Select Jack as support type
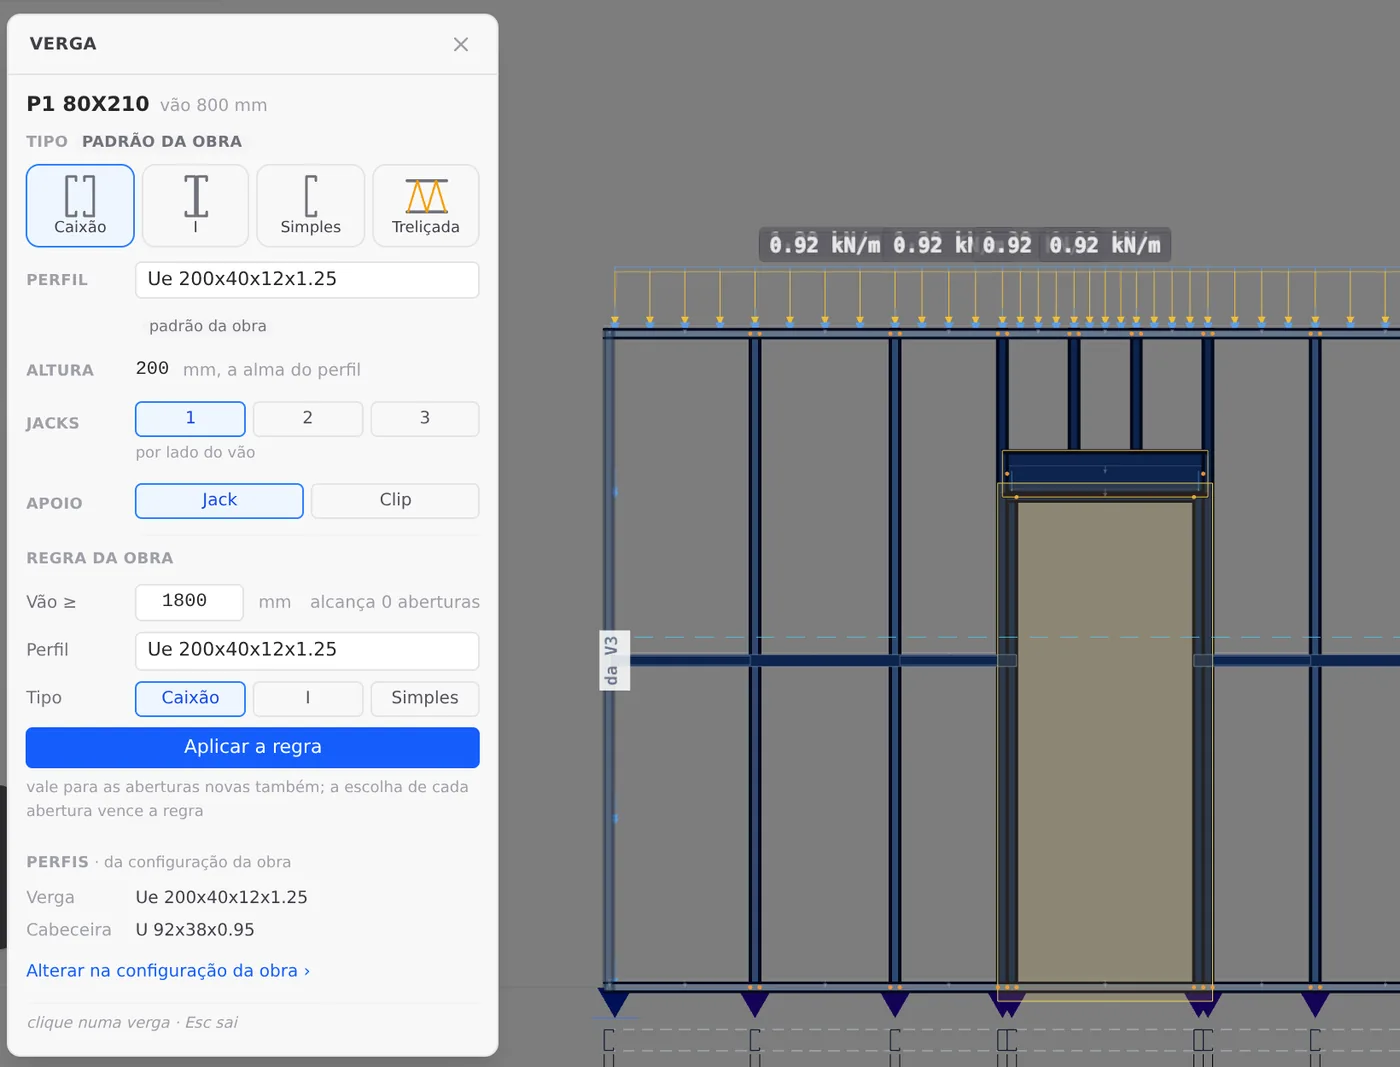Viewport: 1400px width, 1067px height. [219, 500]
